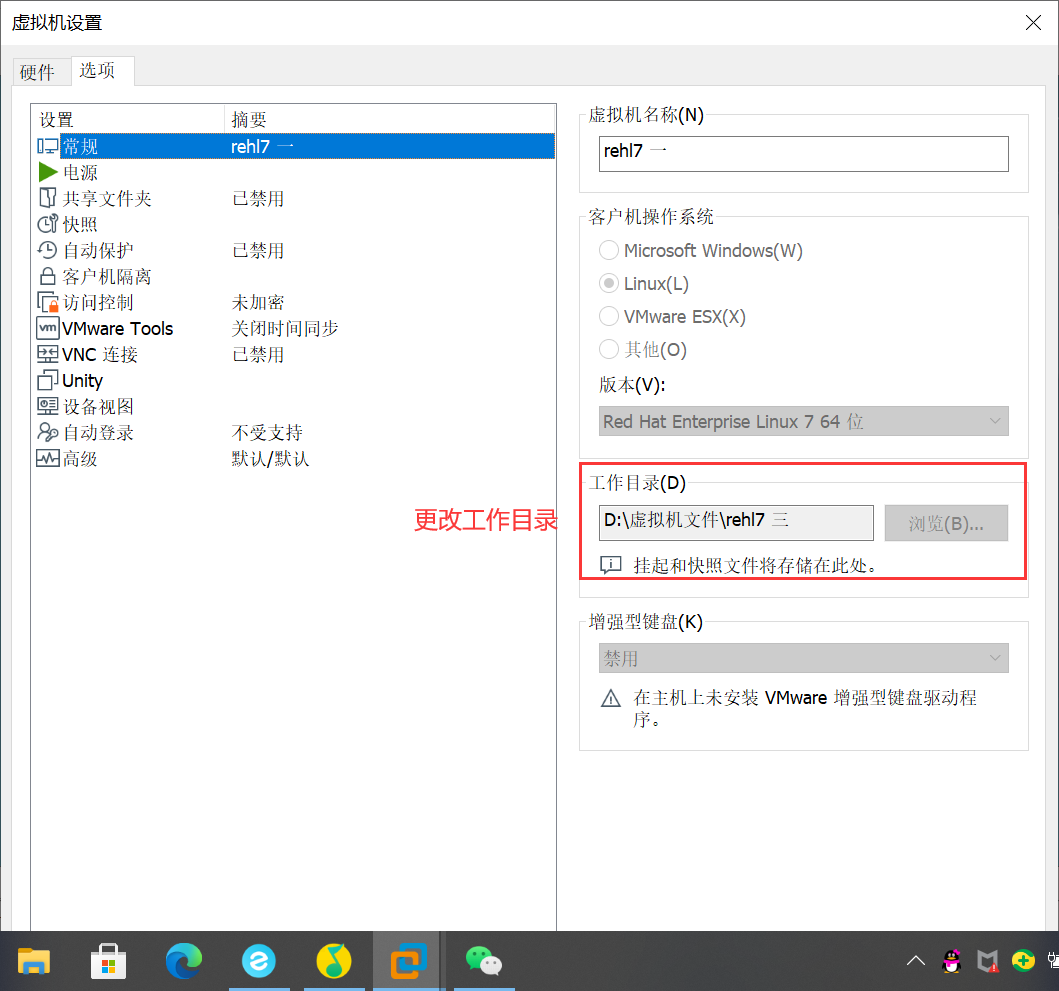Open the QQ Music taskbar icon
1059x991 pixels.
(x=334, y=961)
